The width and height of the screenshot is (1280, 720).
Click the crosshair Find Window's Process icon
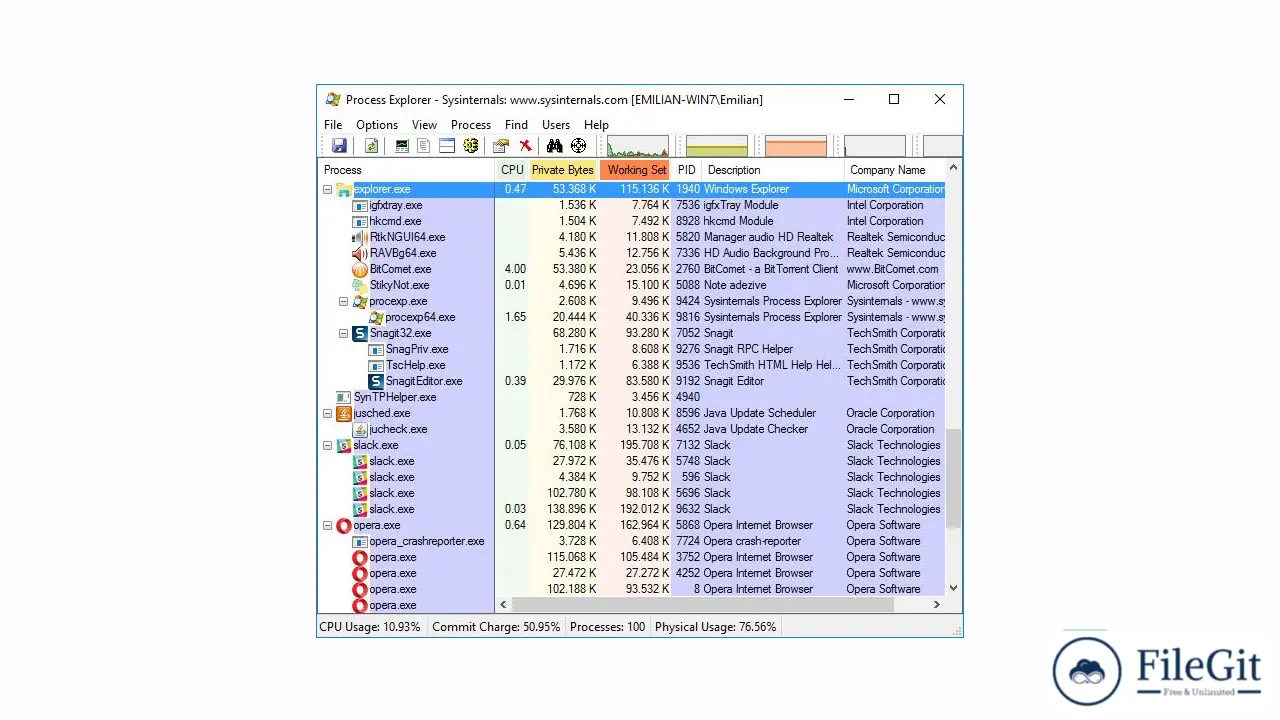tap(578, 146)
